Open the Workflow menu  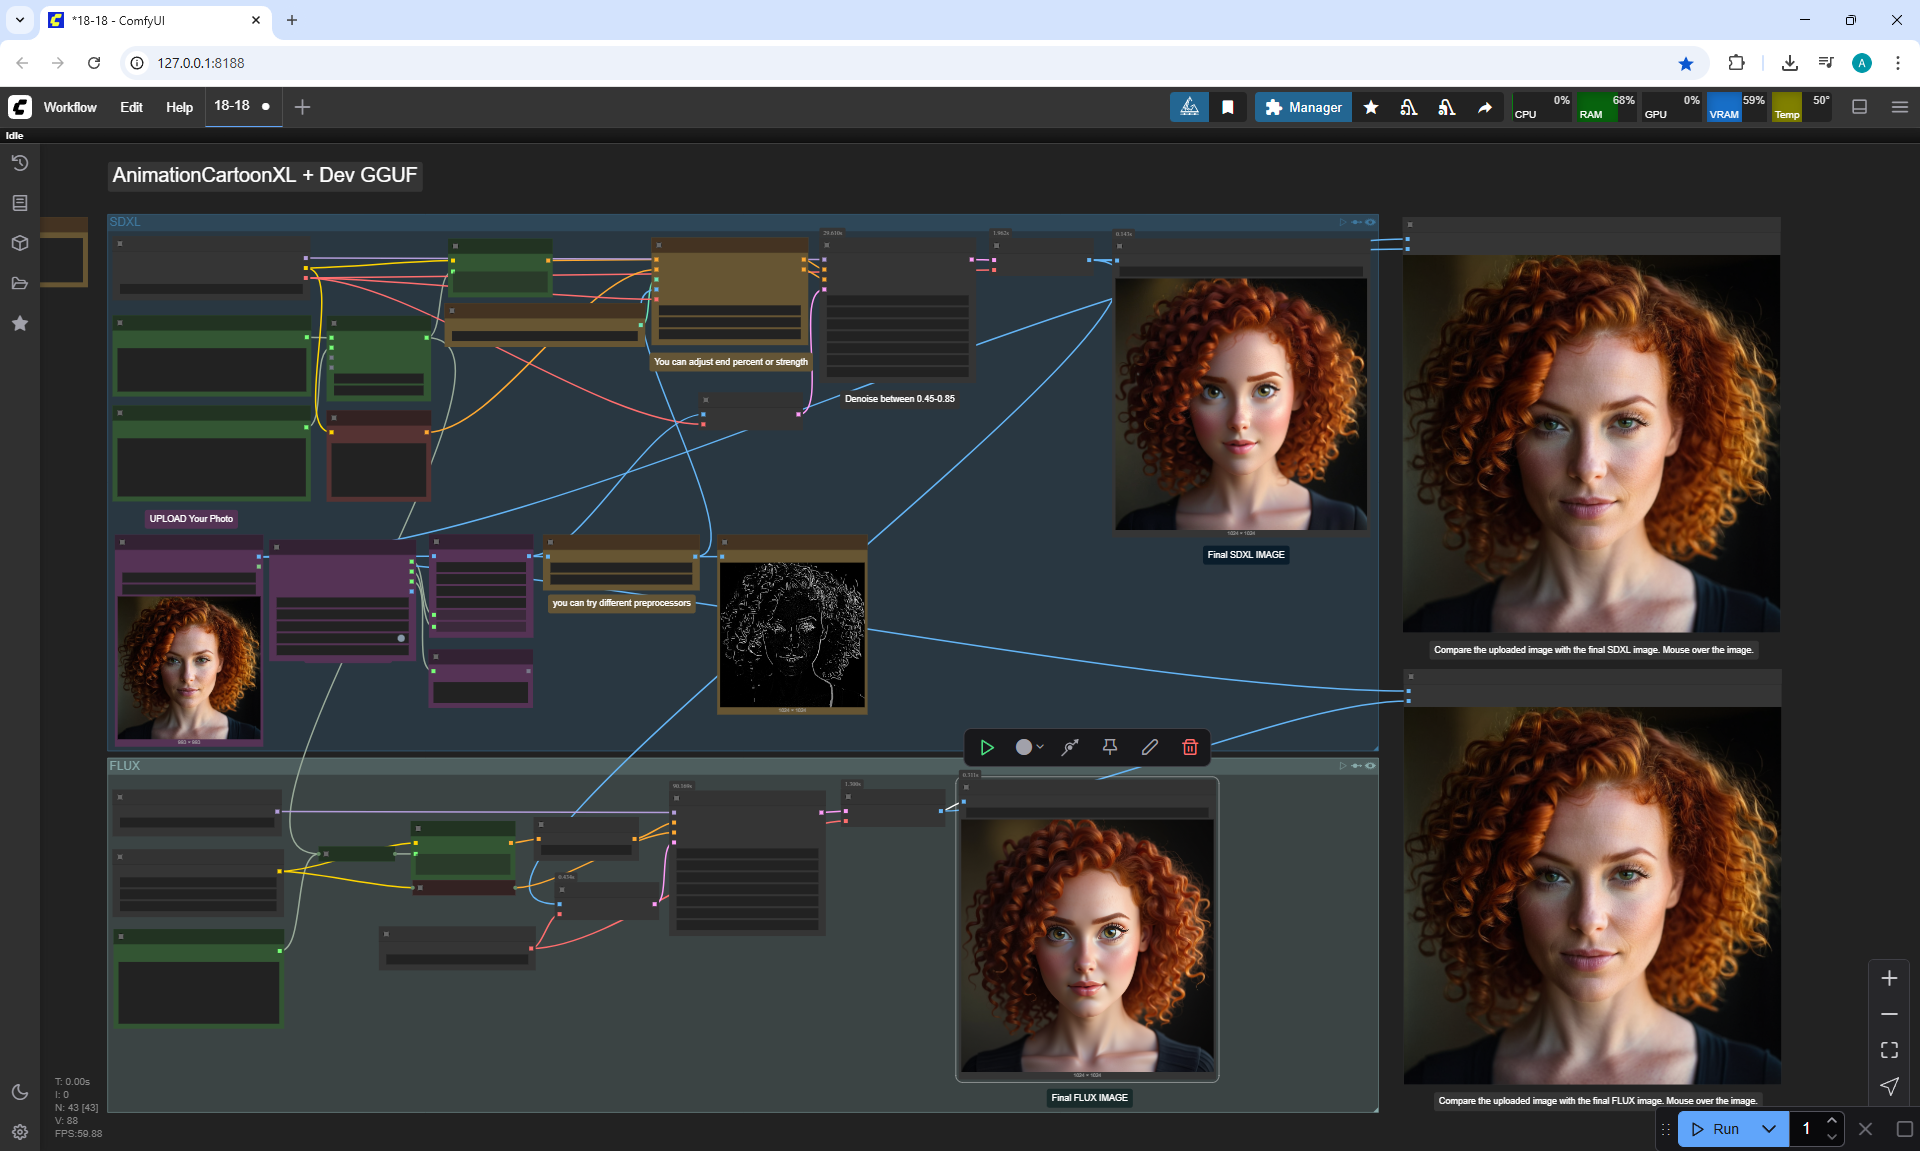70,107
